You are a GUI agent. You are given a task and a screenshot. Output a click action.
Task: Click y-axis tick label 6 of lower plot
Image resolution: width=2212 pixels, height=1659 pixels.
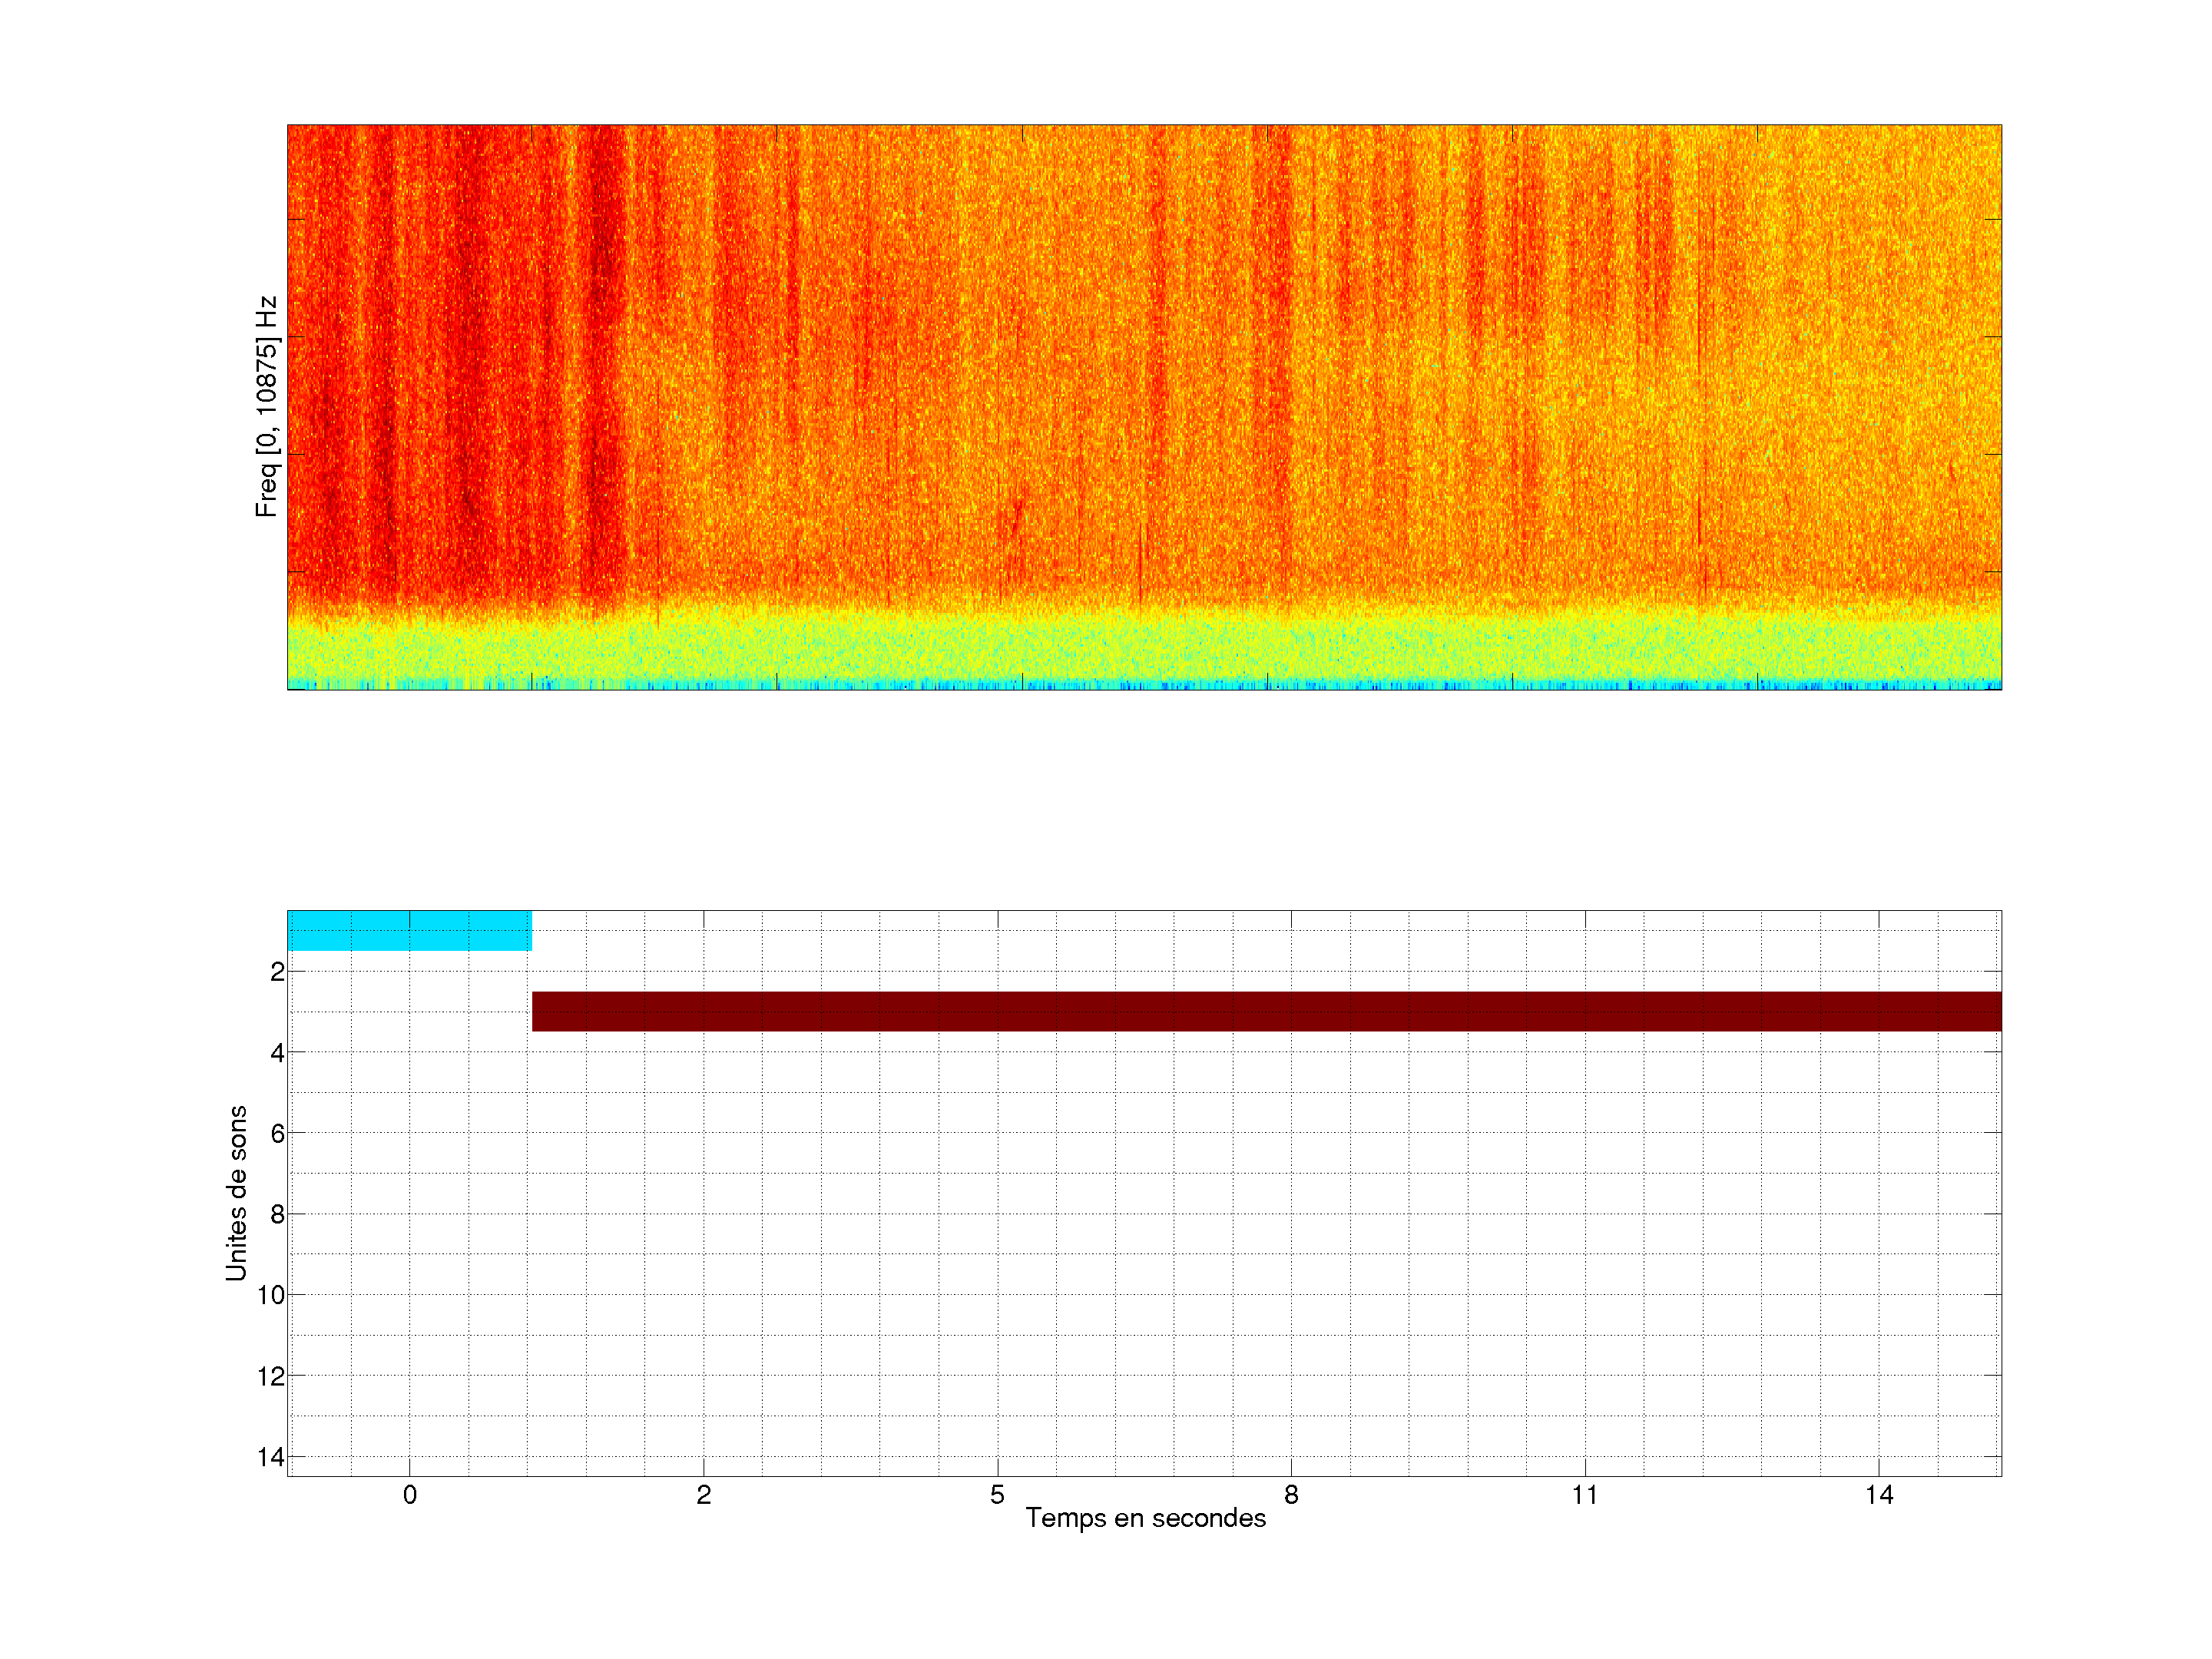277,1133
